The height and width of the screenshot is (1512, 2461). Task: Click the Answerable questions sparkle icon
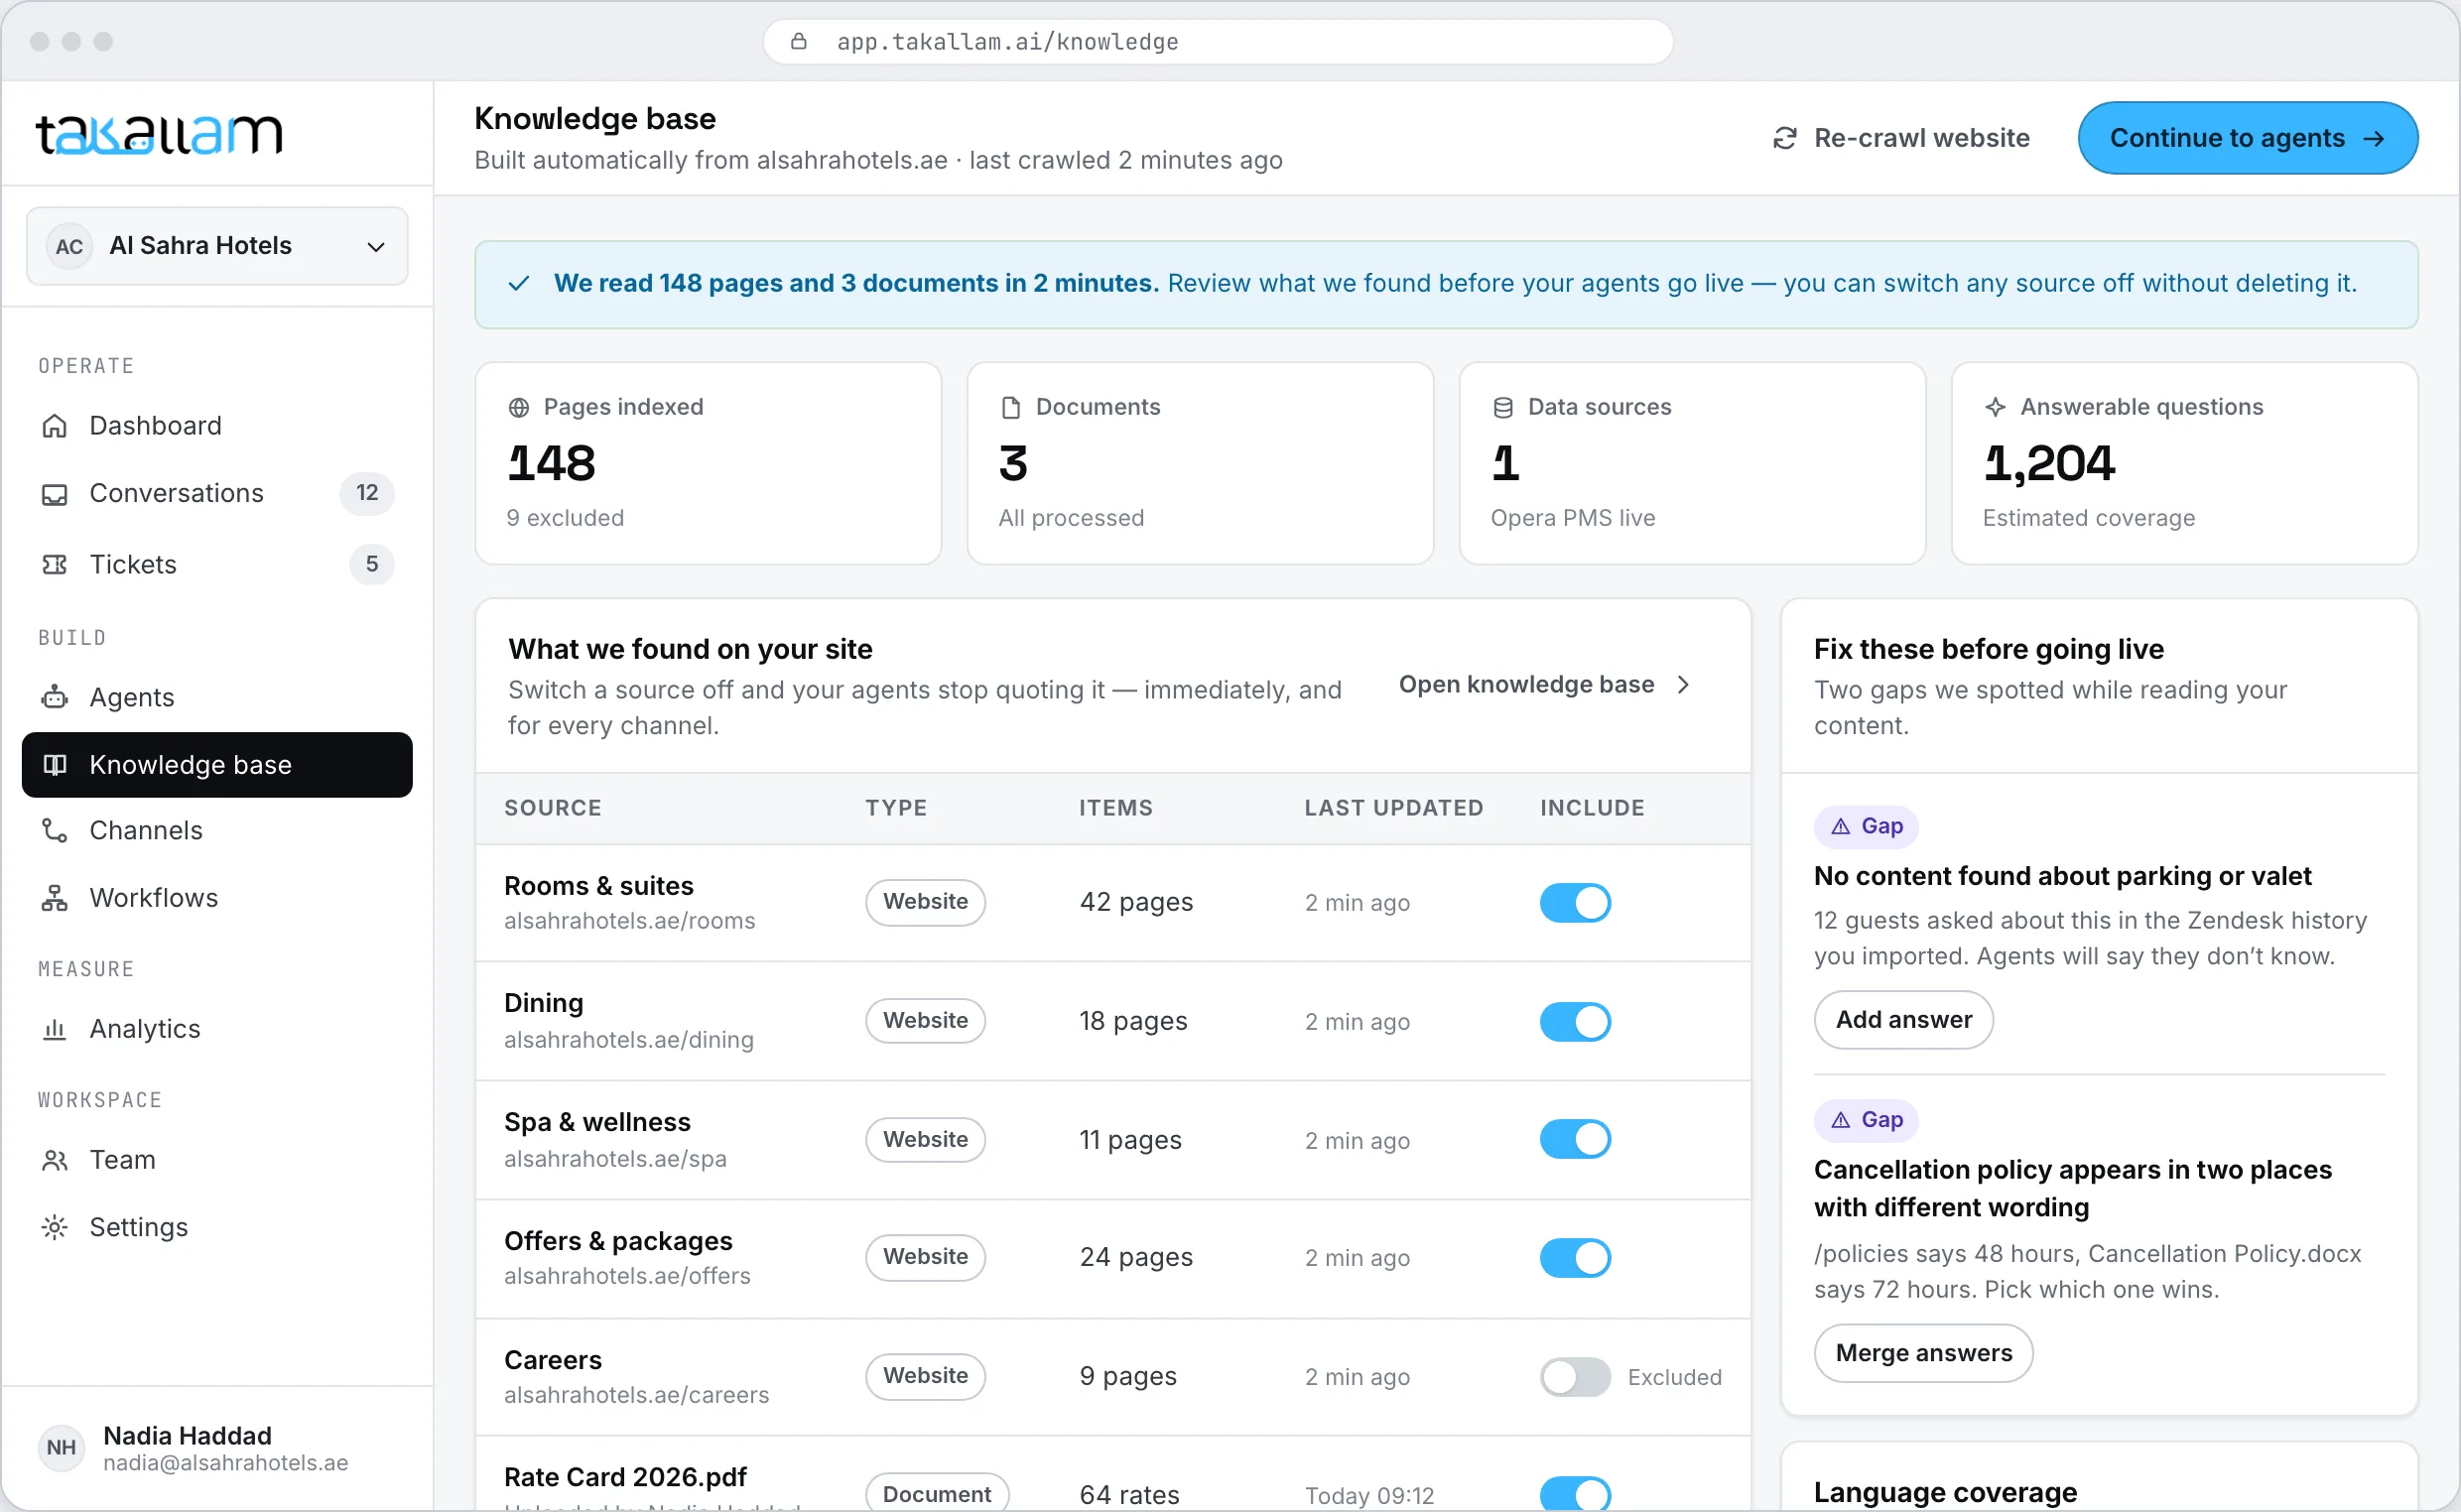[x=1995, y=407]
